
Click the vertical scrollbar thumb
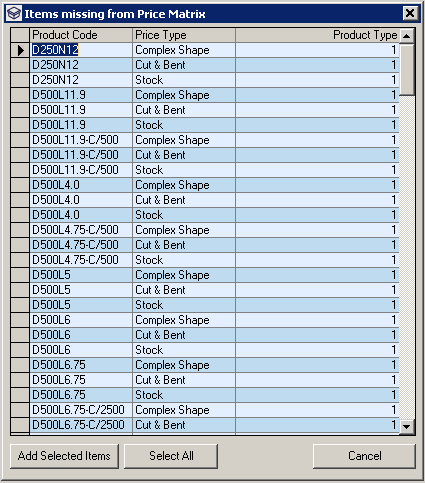(x=407, y=69)
